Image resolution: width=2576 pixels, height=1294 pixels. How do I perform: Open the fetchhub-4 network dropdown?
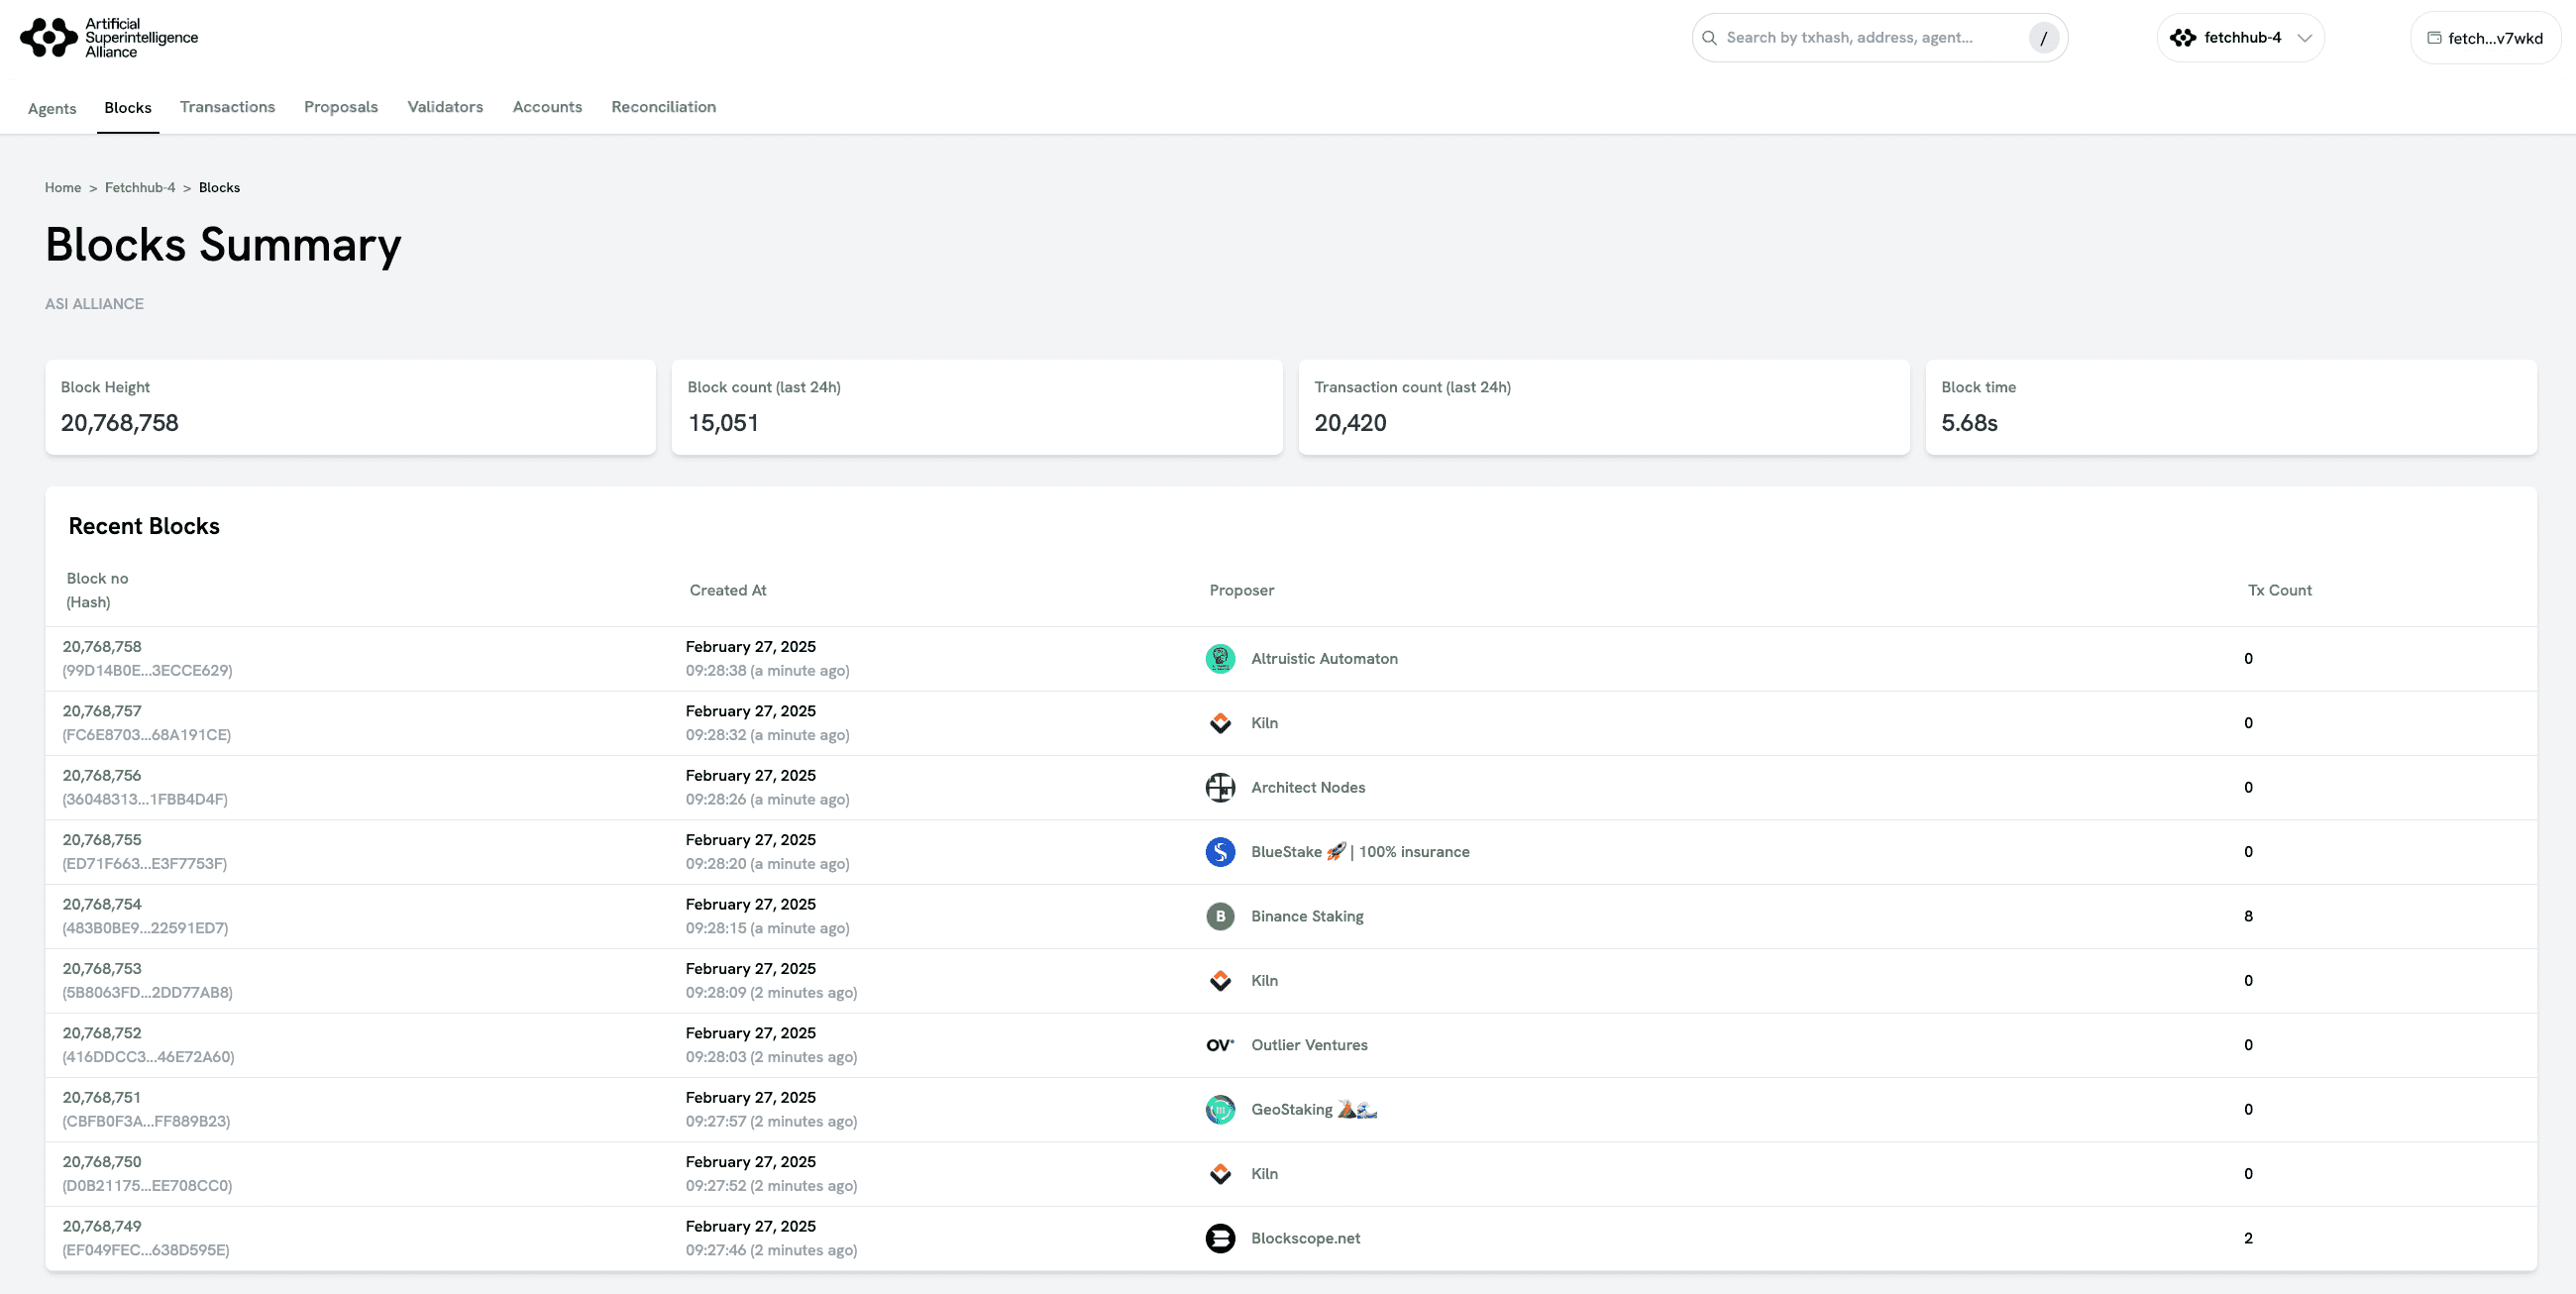point(2240,38)
